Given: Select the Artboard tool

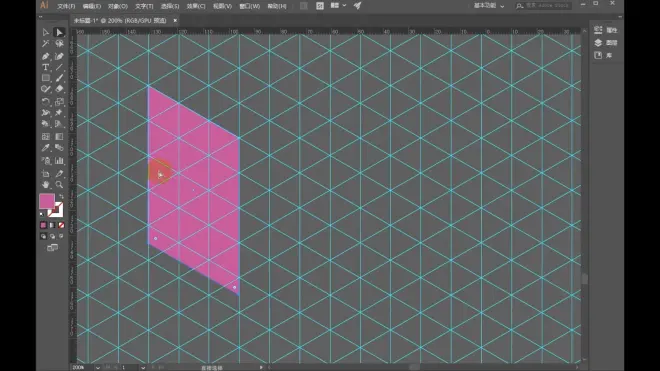Looking at the screenshot, I should (x=45, y=173).
